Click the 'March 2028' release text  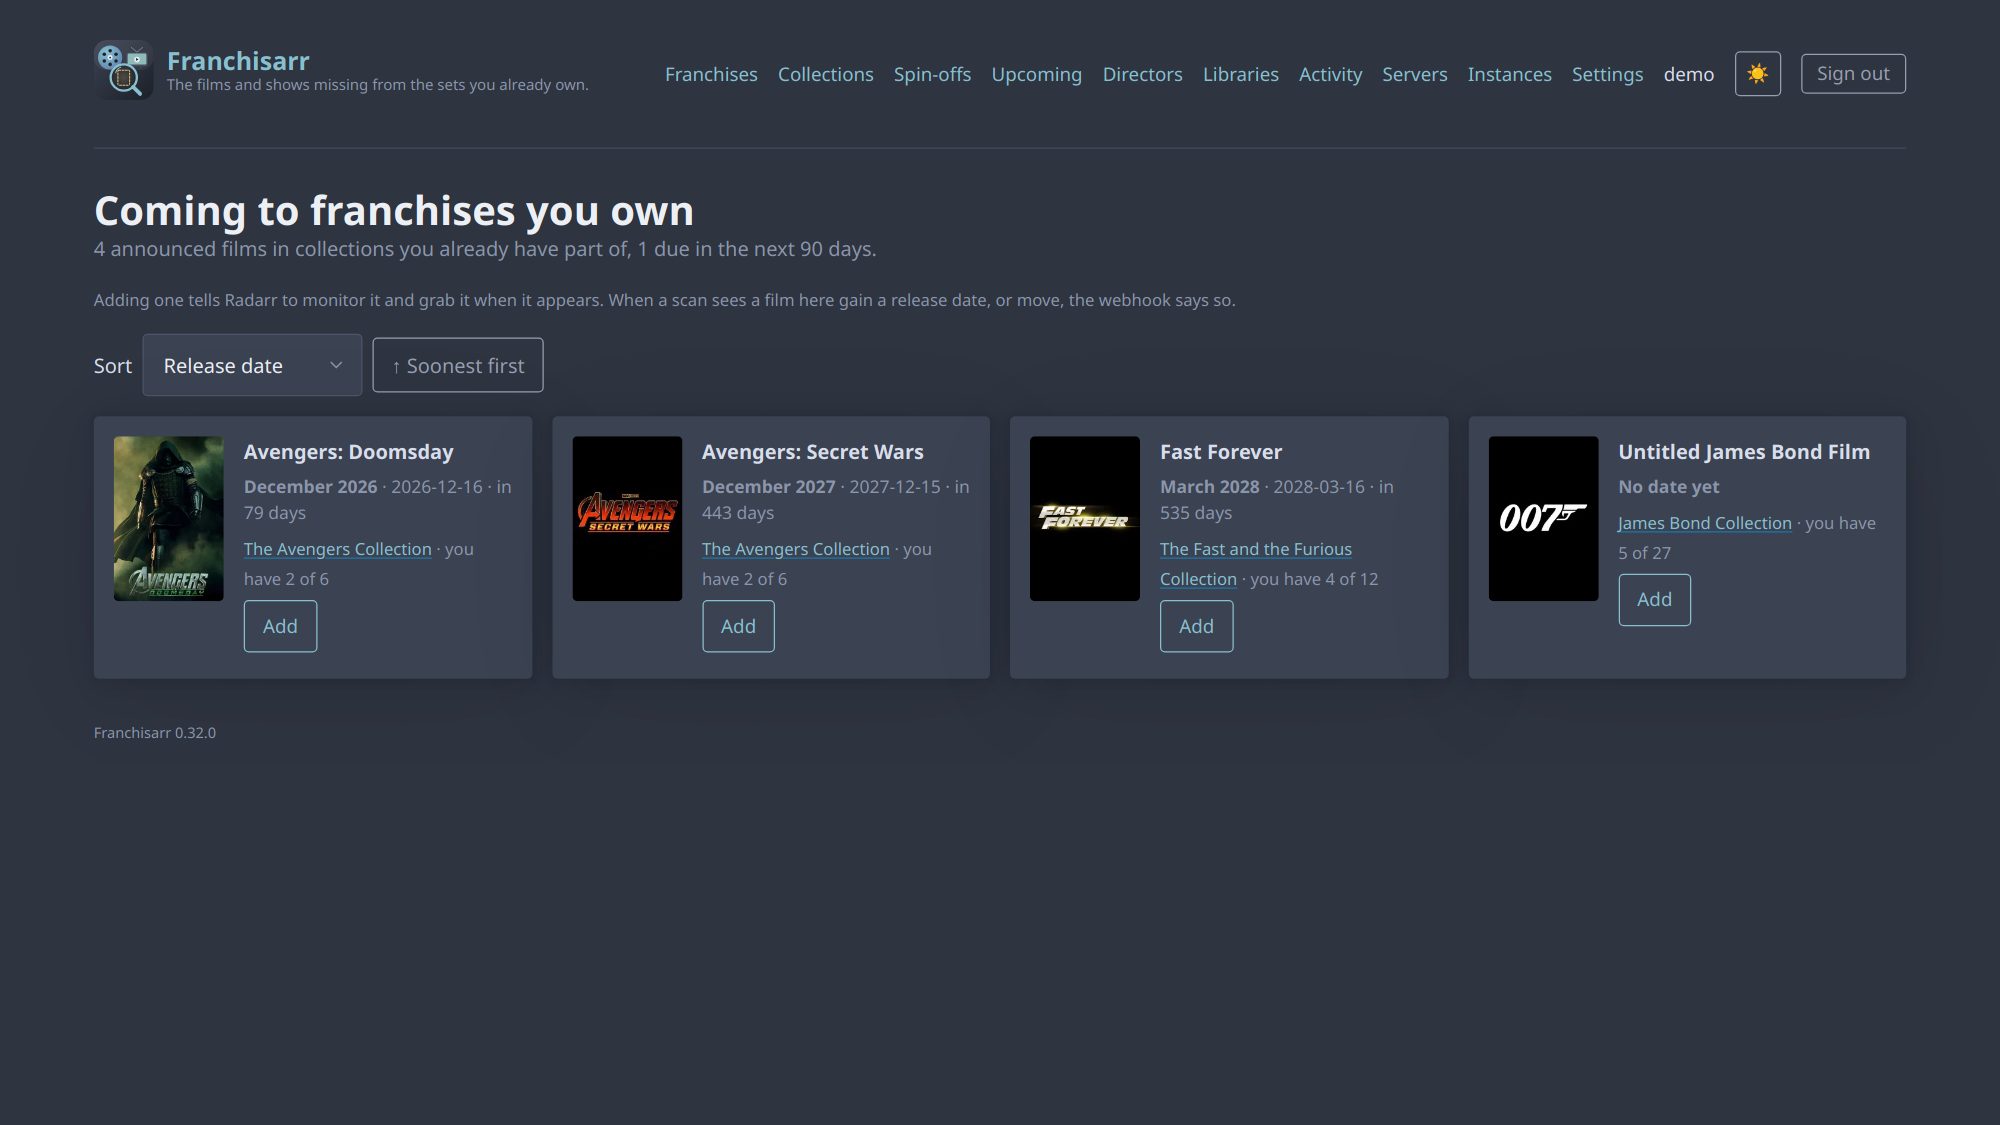coord(1210,487)
